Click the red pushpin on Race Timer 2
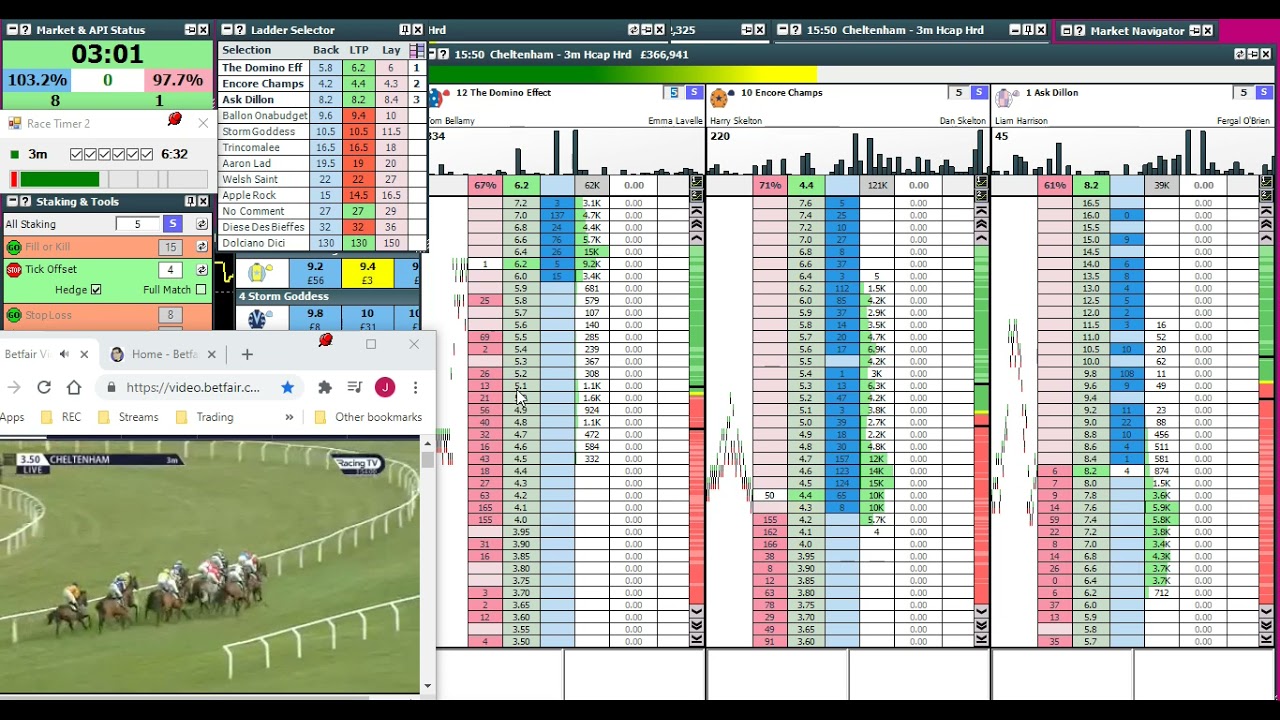Viewport: 1280px width, 720px height. point(175,120)
